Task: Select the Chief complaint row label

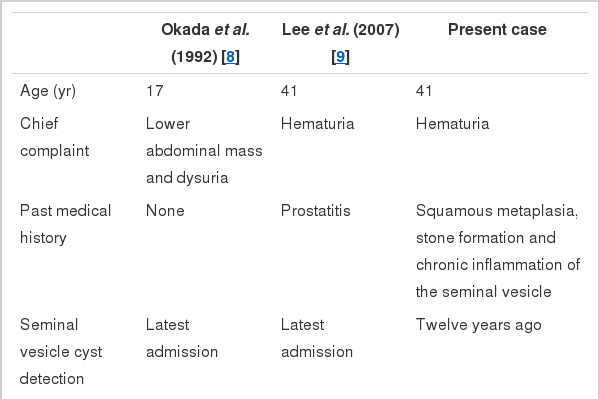Action: pos(54,137)
